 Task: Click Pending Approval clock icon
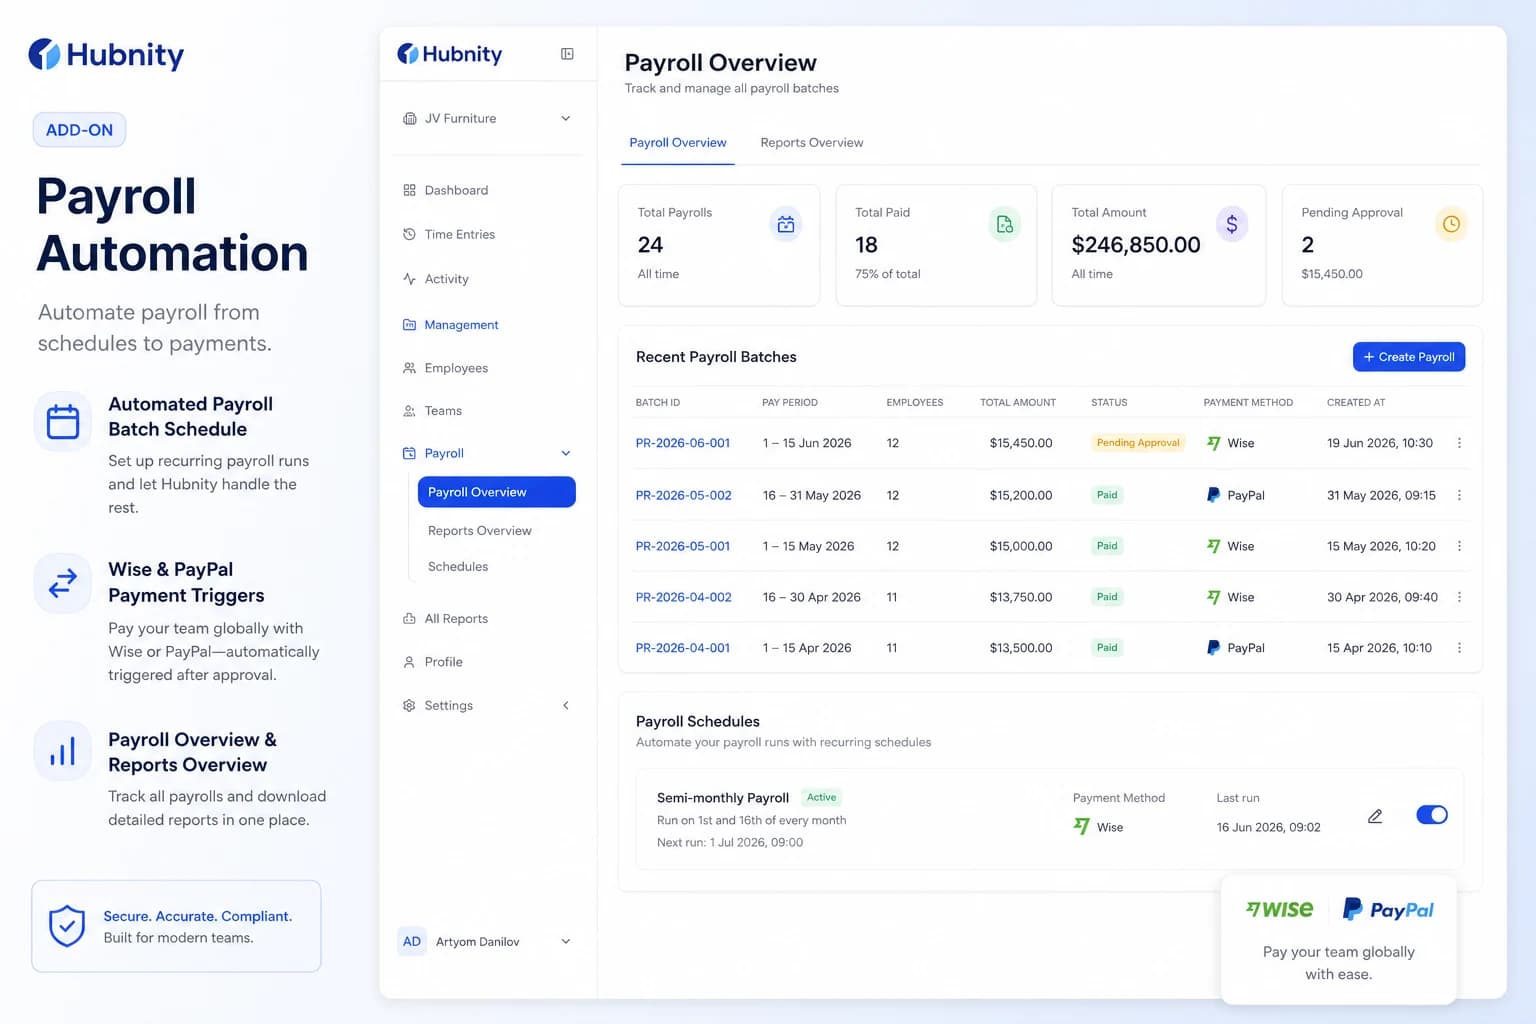pos(1451,224)
